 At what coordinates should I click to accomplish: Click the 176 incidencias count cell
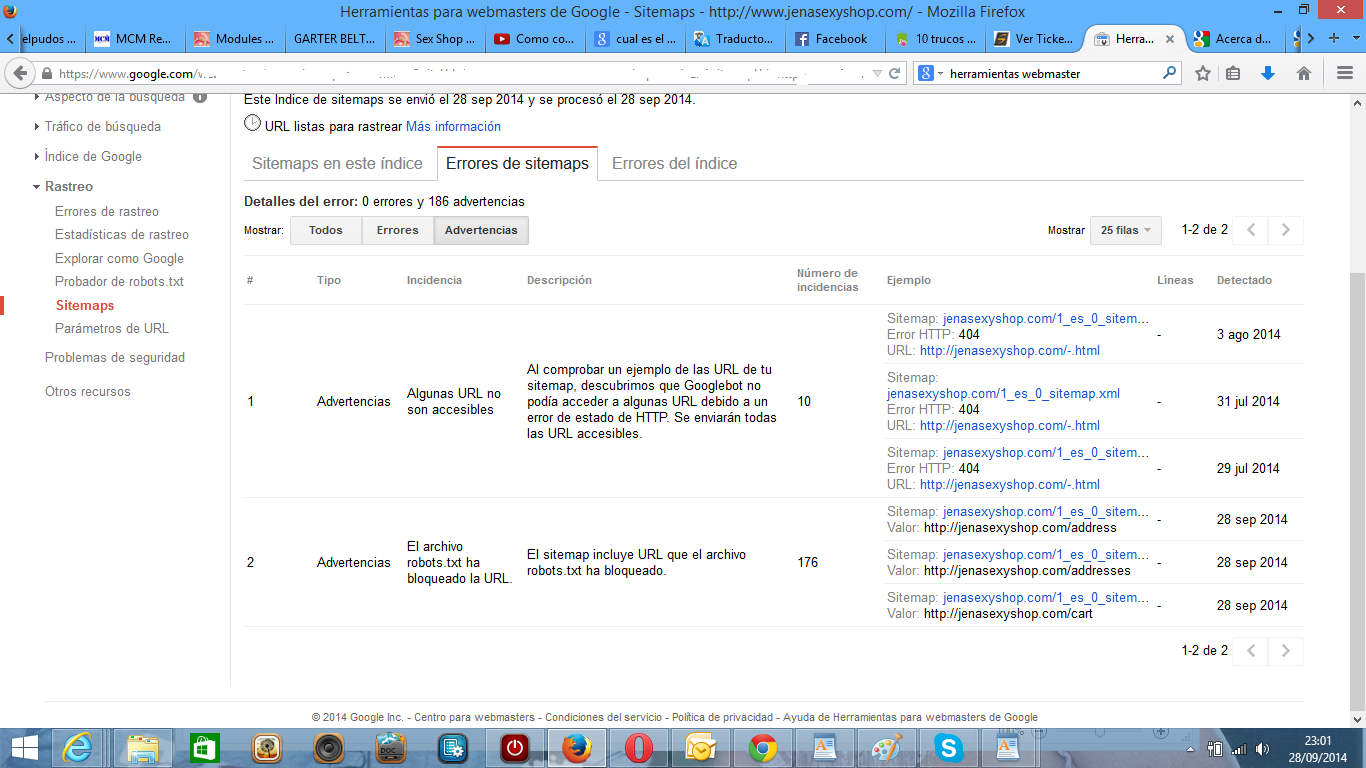[808, 562]
